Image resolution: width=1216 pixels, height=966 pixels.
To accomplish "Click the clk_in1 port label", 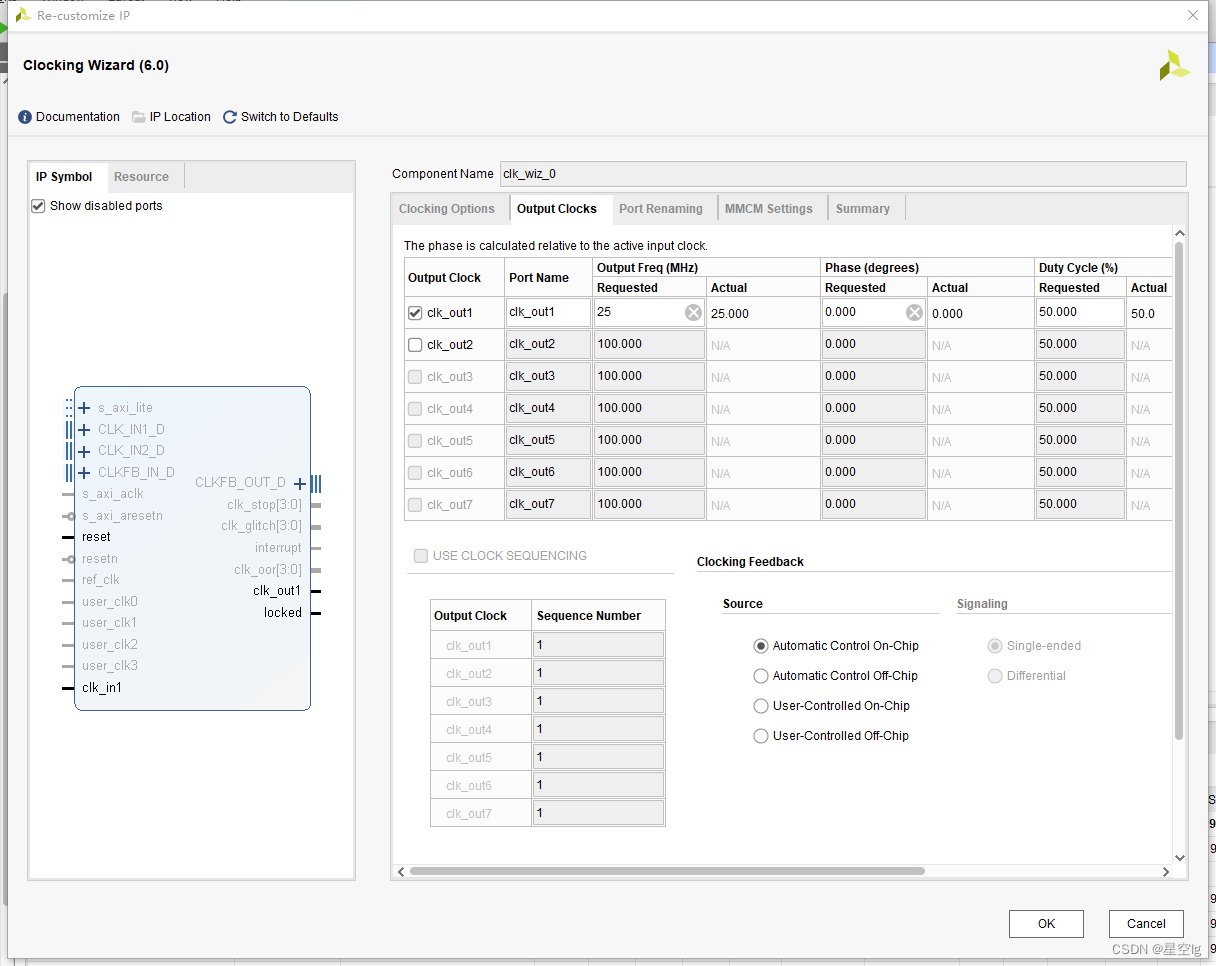I will click(102, 688).
